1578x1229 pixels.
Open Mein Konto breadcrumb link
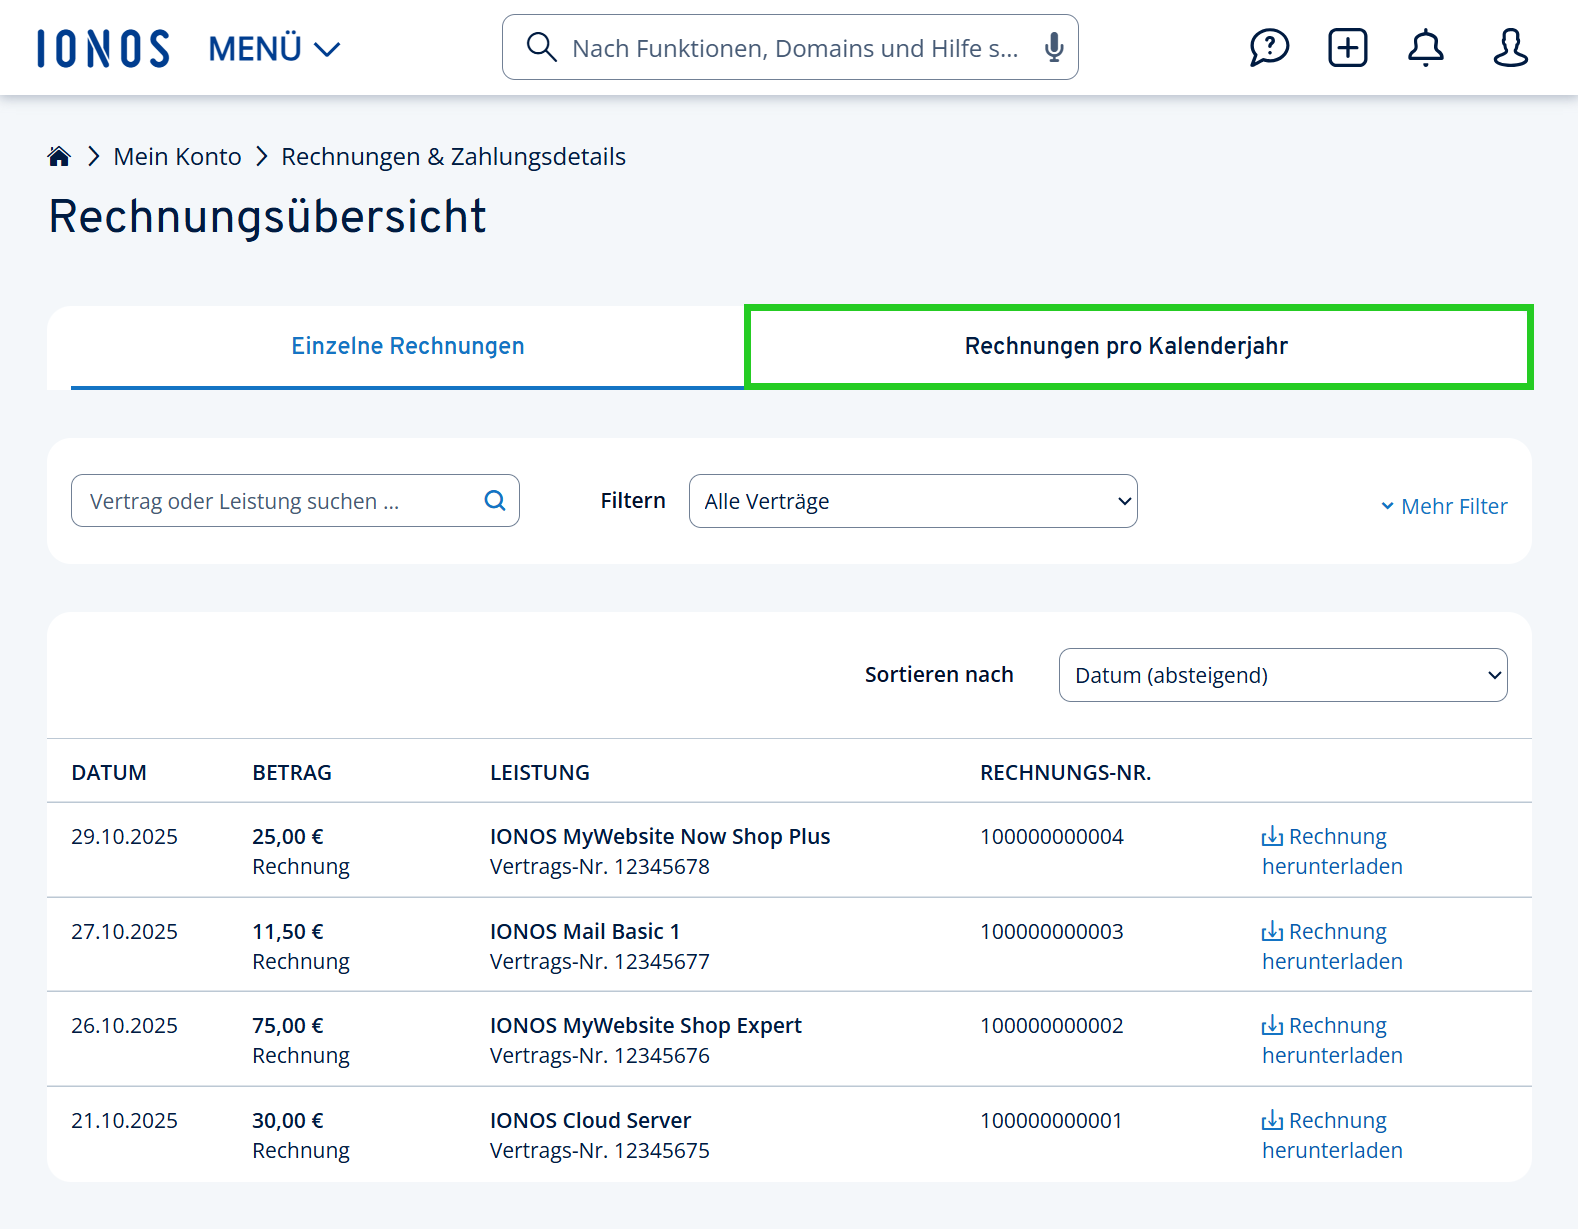[x=177, y=156]
